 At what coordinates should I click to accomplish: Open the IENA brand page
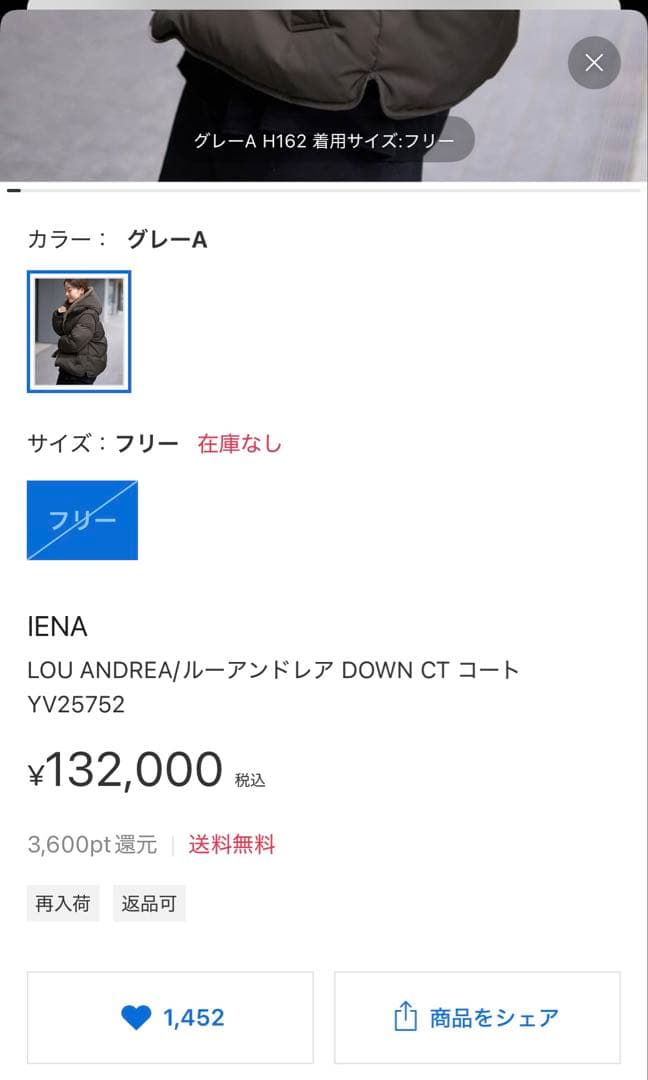click(x=56, y=627)
